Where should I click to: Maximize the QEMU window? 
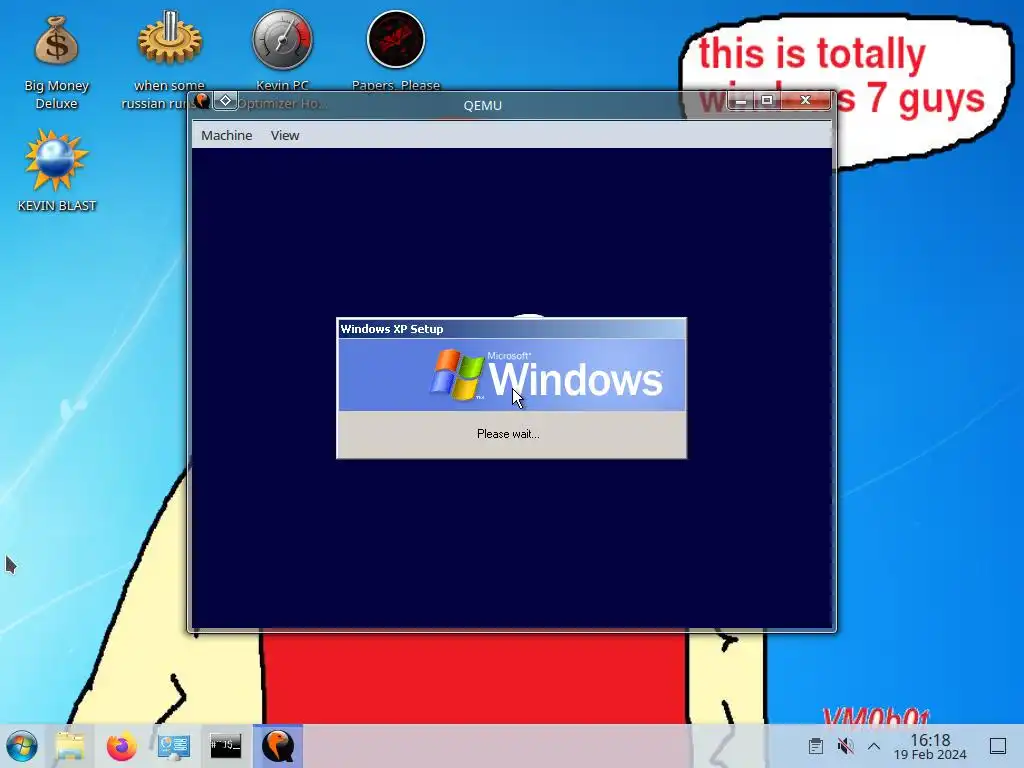tap(767, 100)
